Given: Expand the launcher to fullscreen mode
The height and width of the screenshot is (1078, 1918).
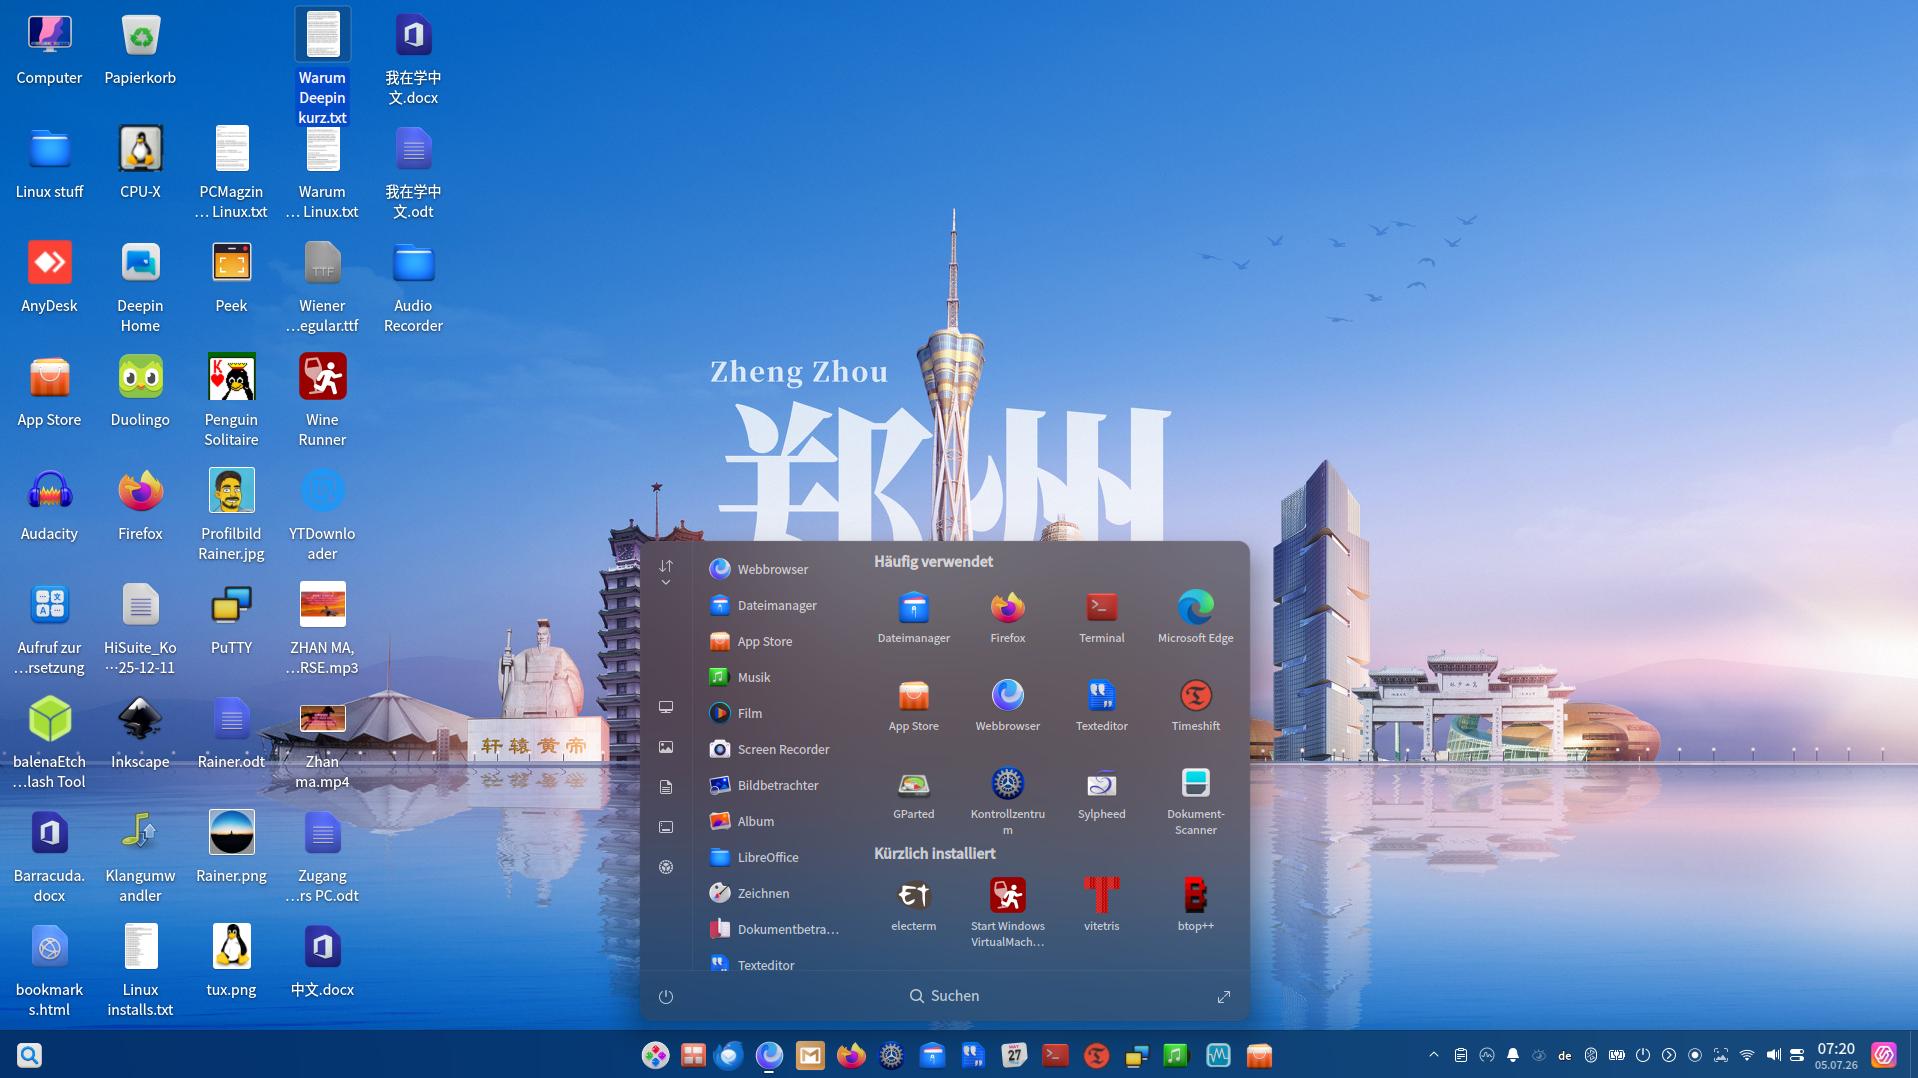Looking at the screenshot, I should pyautogui.click(x=1224, y=997).
